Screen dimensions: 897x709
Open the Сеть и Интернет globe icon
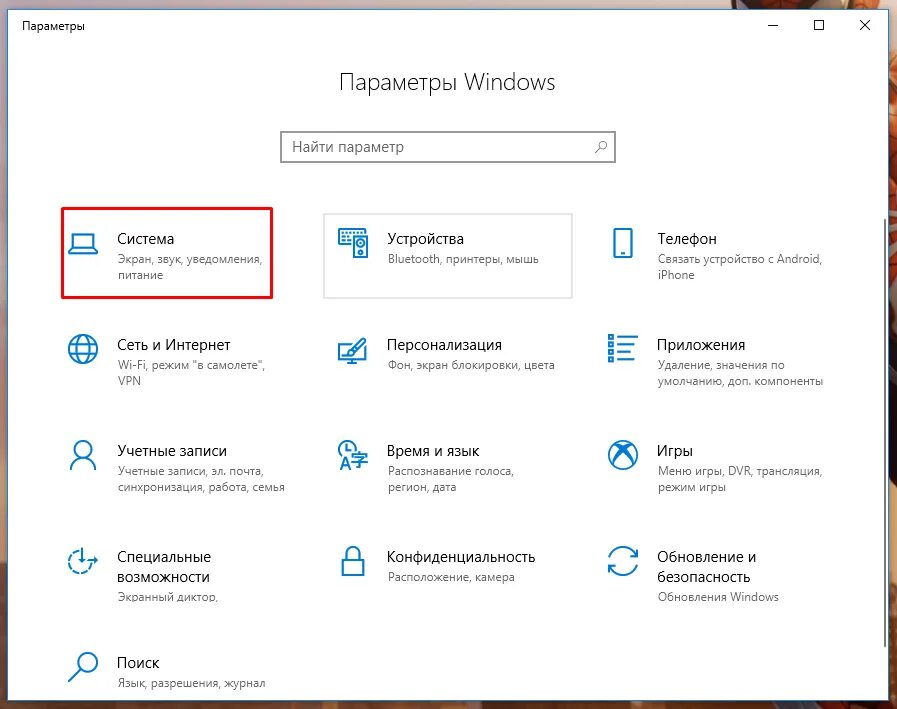[83, 349]
